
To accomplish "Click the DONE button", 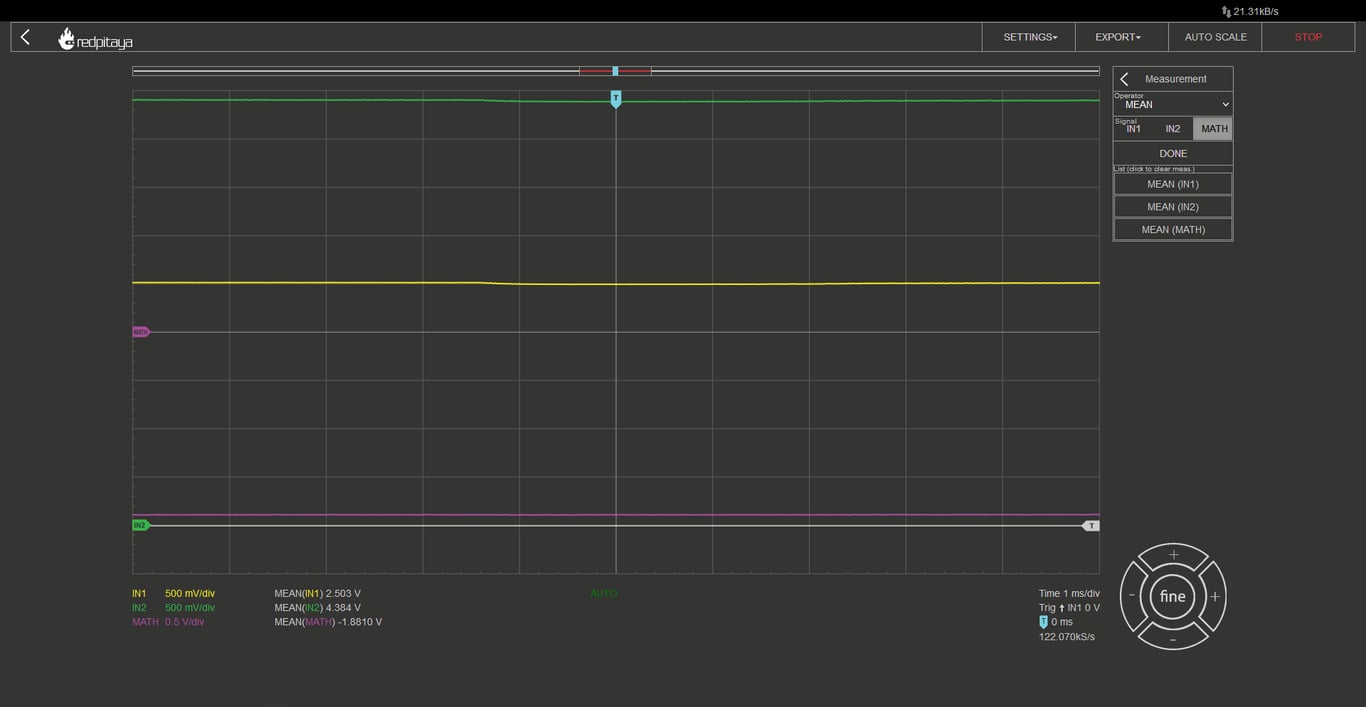I will click(x=1173, y=154).
